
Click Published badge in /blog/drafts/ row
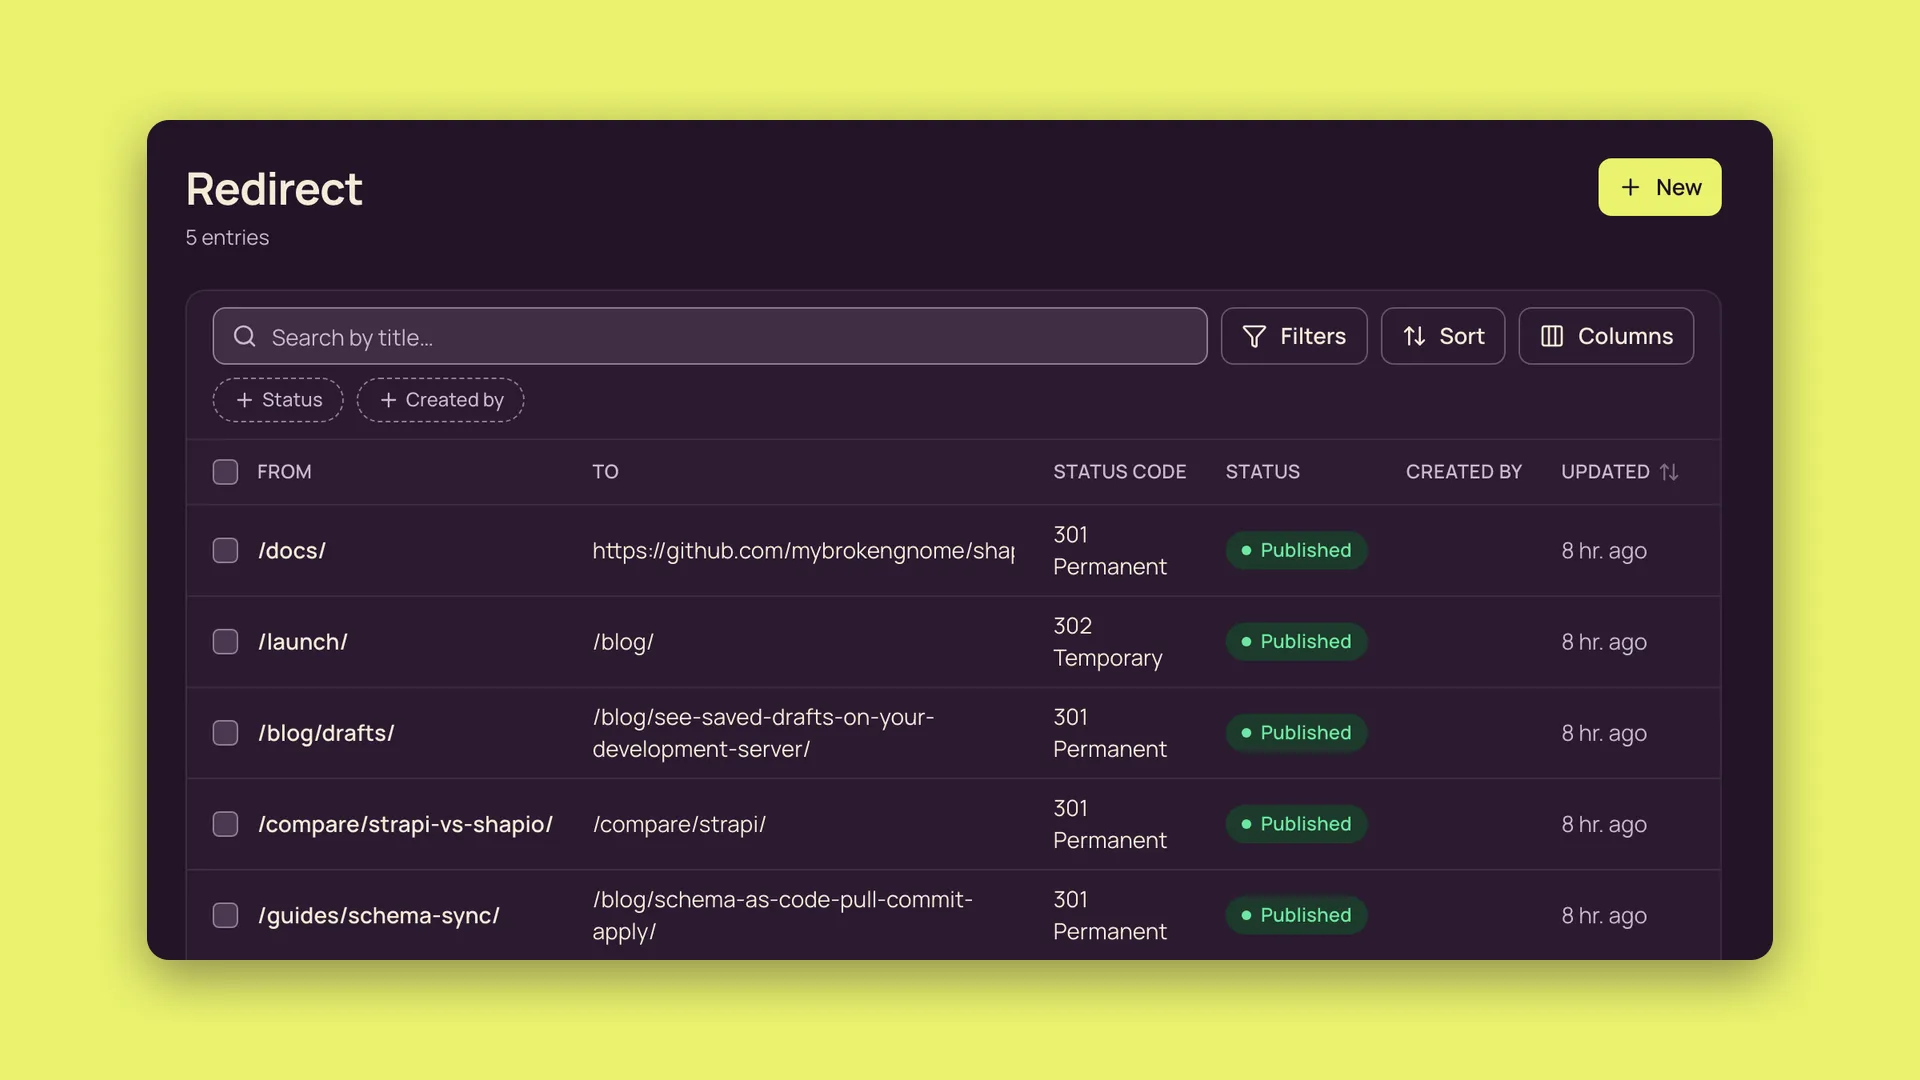point(1296,733)
